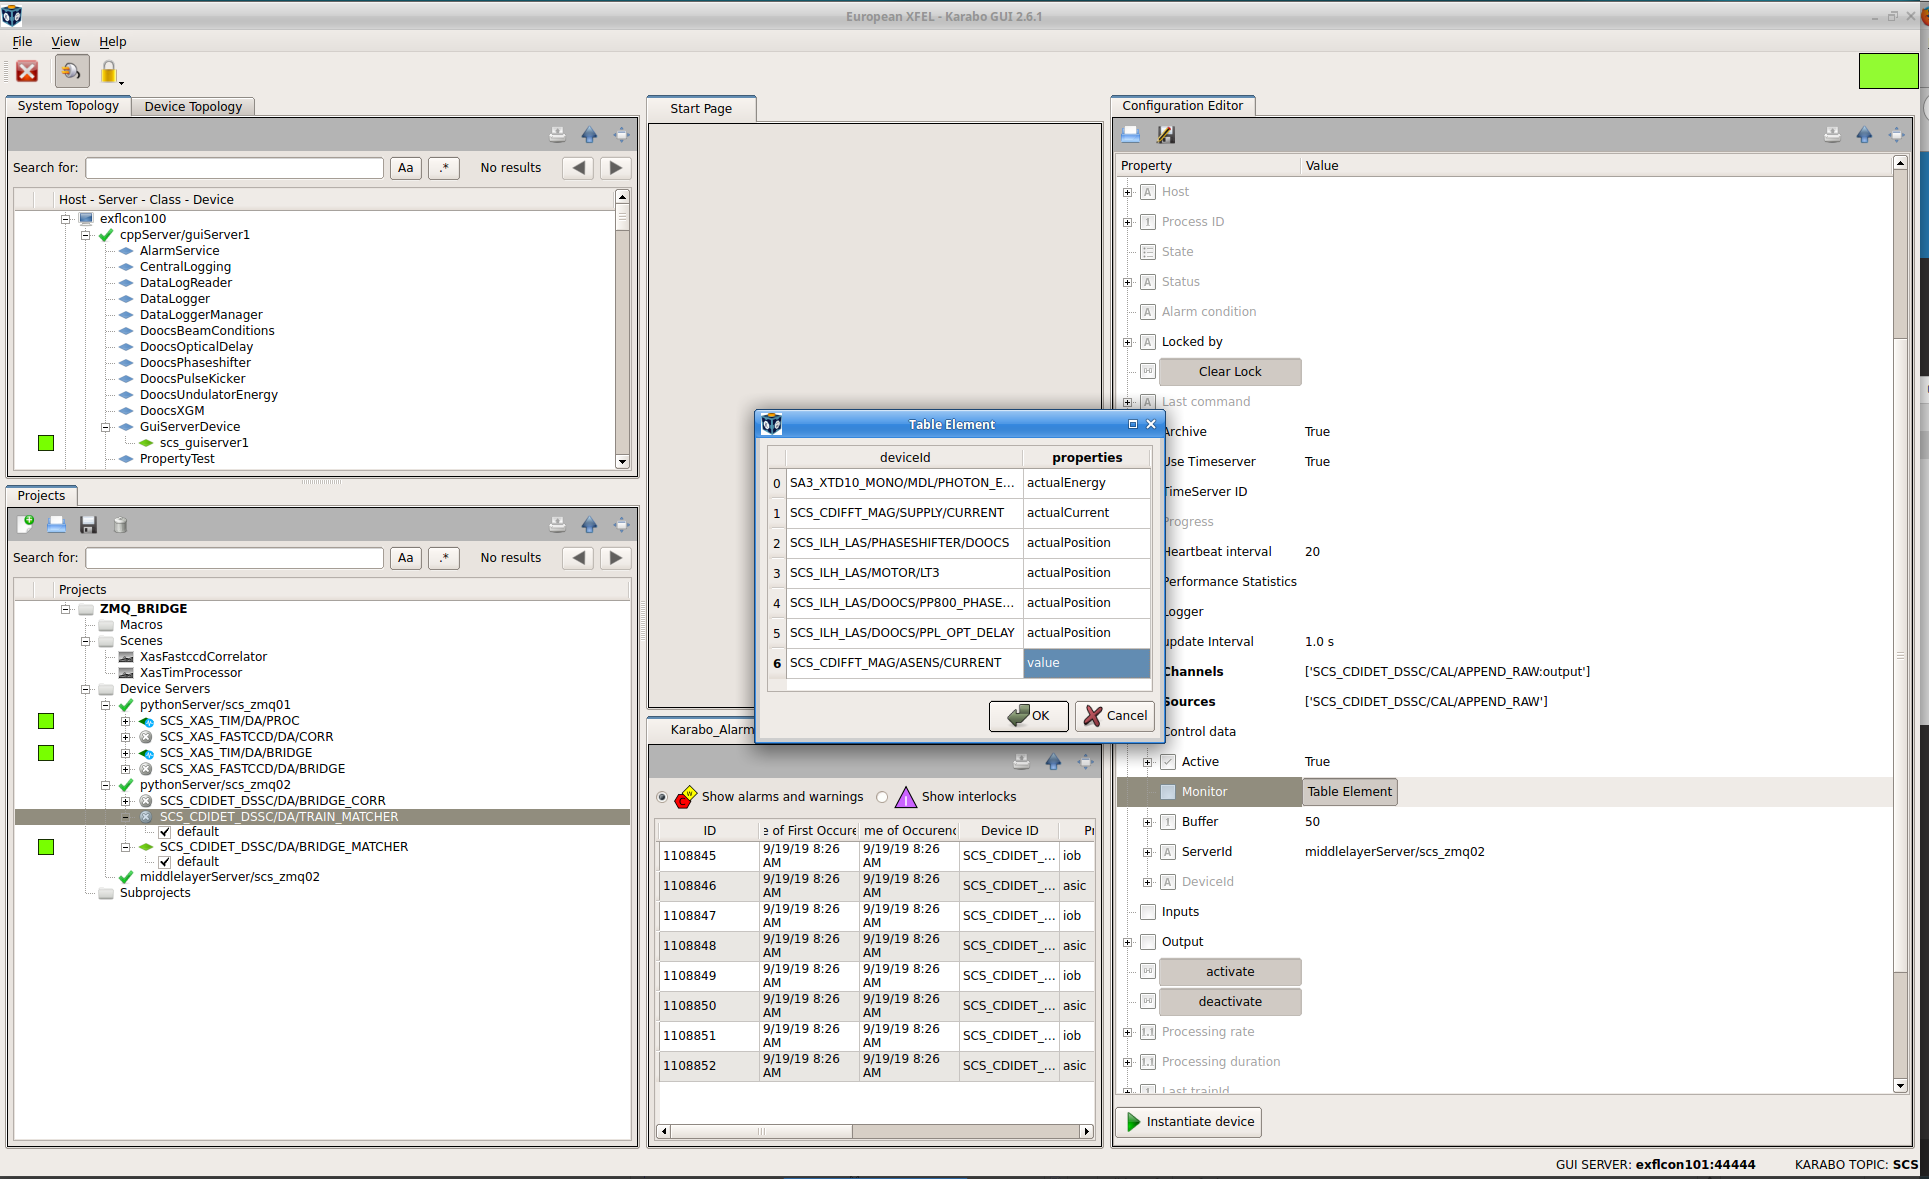Click the red disconnect icon in main toolbar
Image resolution: width=1929 pixels, height=1179 pixels.
pos(27,71)
